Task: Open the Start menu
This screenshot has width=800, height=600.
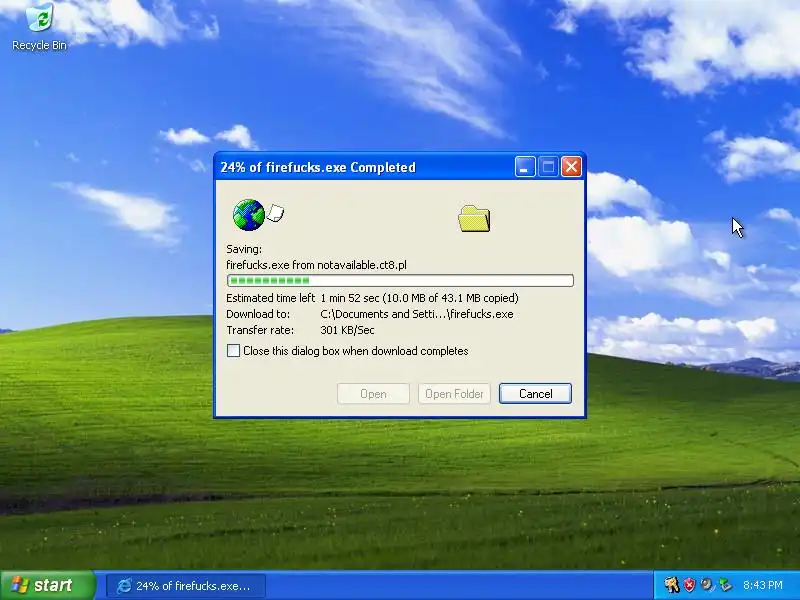Action: [47, 585]
